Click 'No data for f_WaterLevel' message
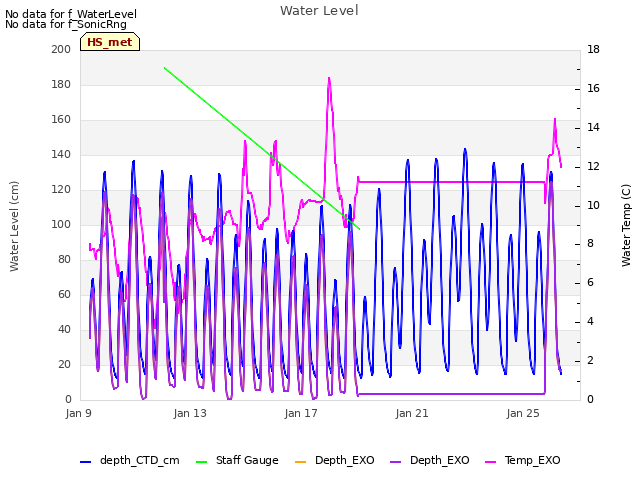This screenshot has width=640, height=480. (x=71, y=14)
